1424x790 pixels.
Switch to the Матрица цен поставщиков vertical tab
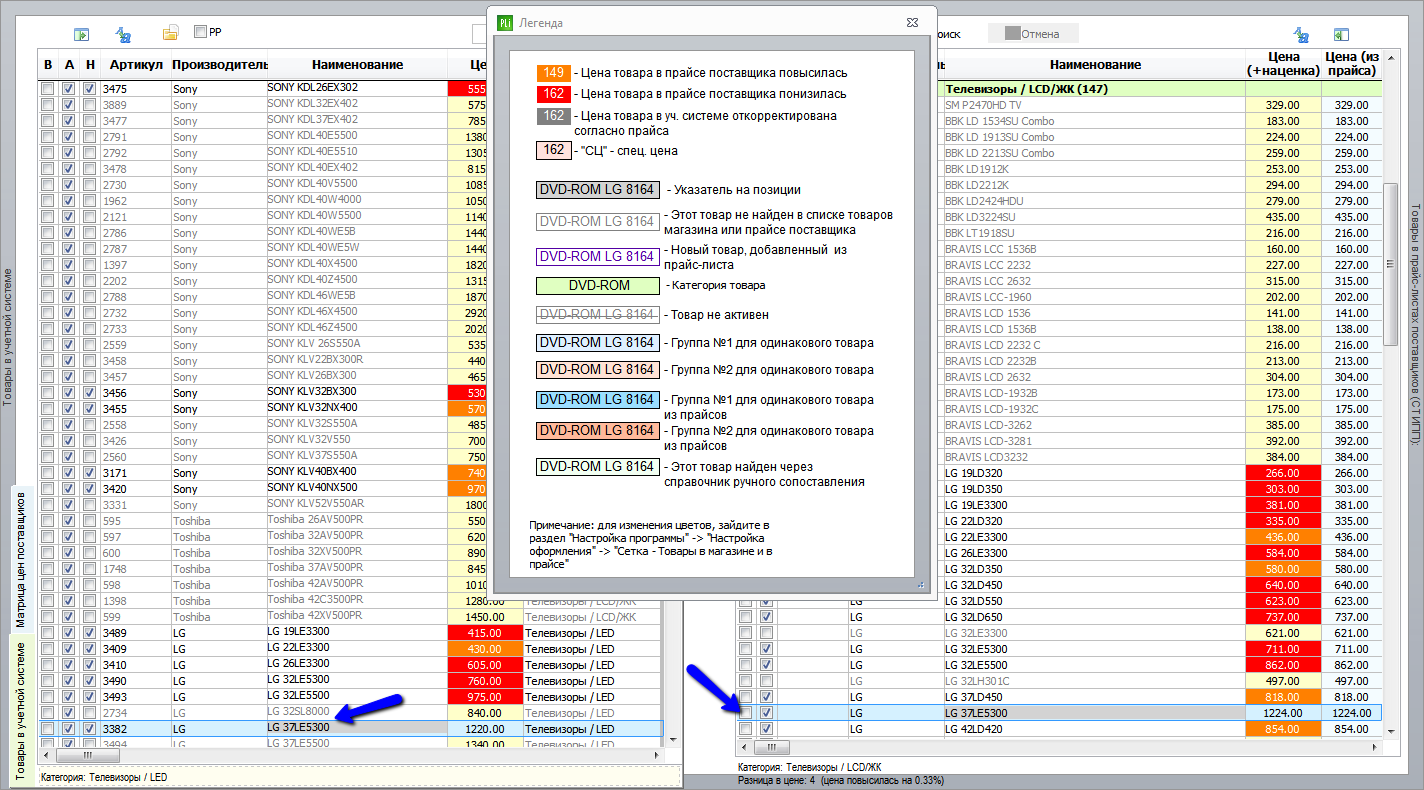(x=21, y=558)
